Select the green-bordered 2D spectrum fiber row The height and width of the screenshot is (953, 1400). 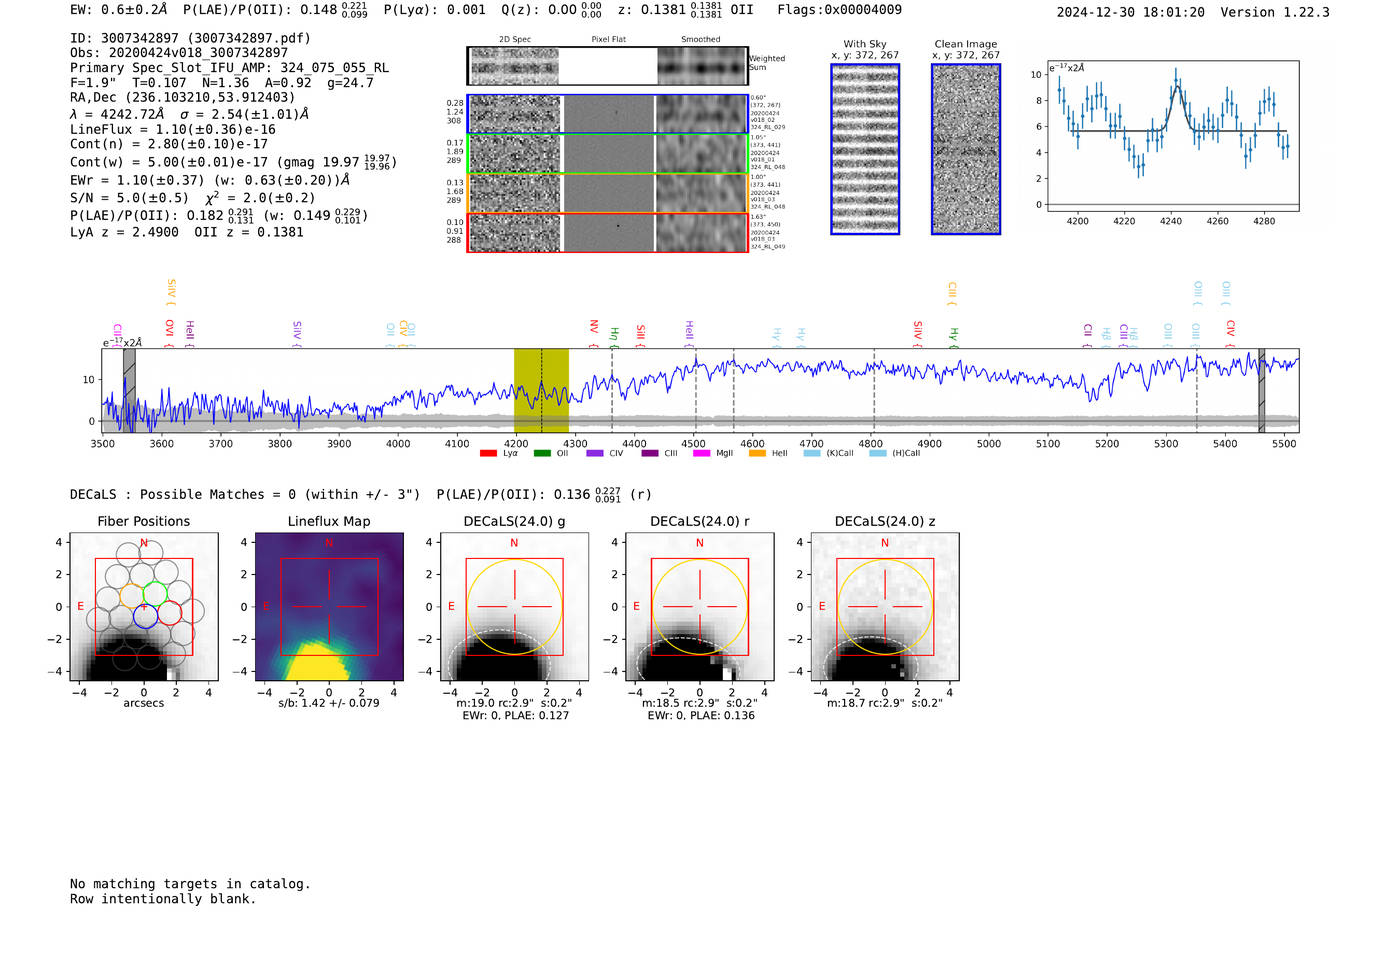tap(607, 154)
